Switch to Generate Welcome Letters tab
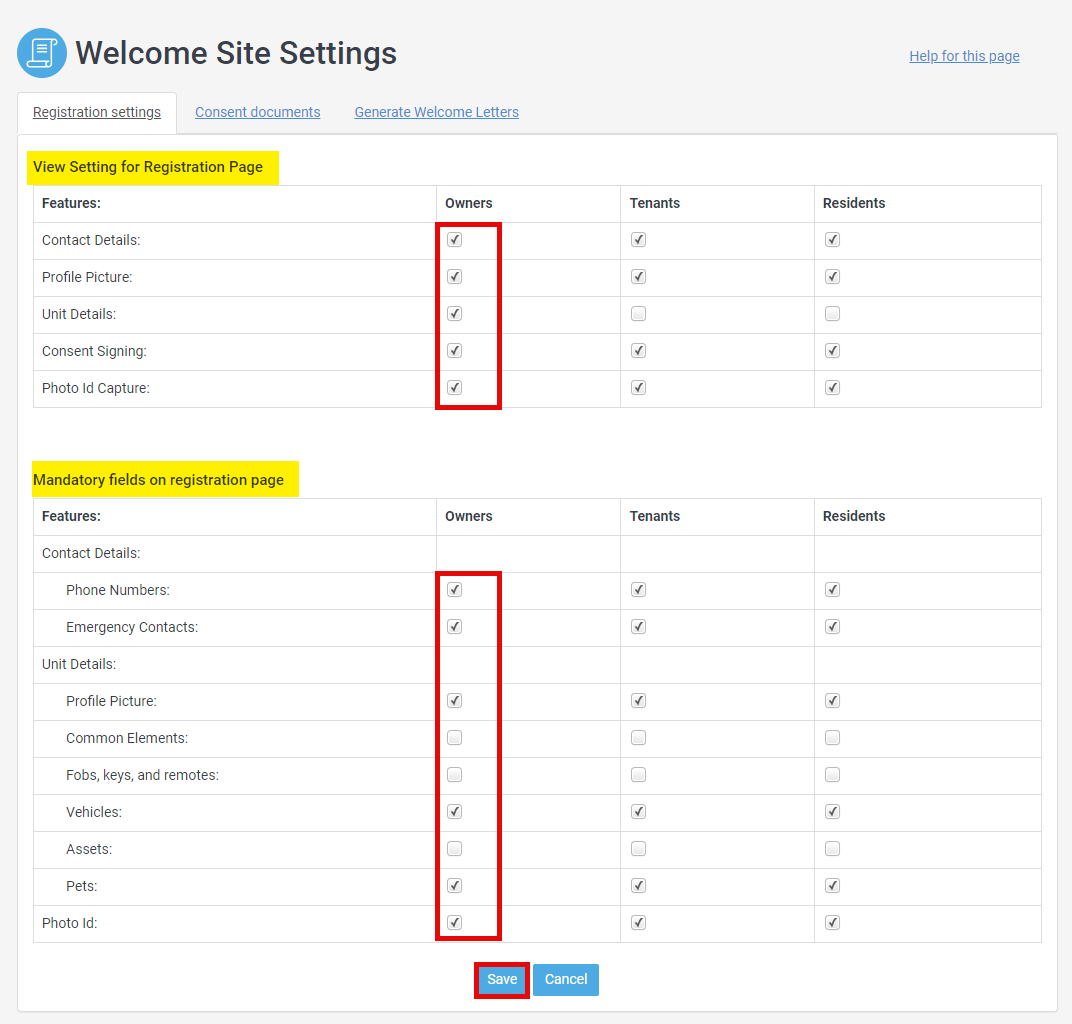The image size is (1072, 1024). [x=436, y=112]
